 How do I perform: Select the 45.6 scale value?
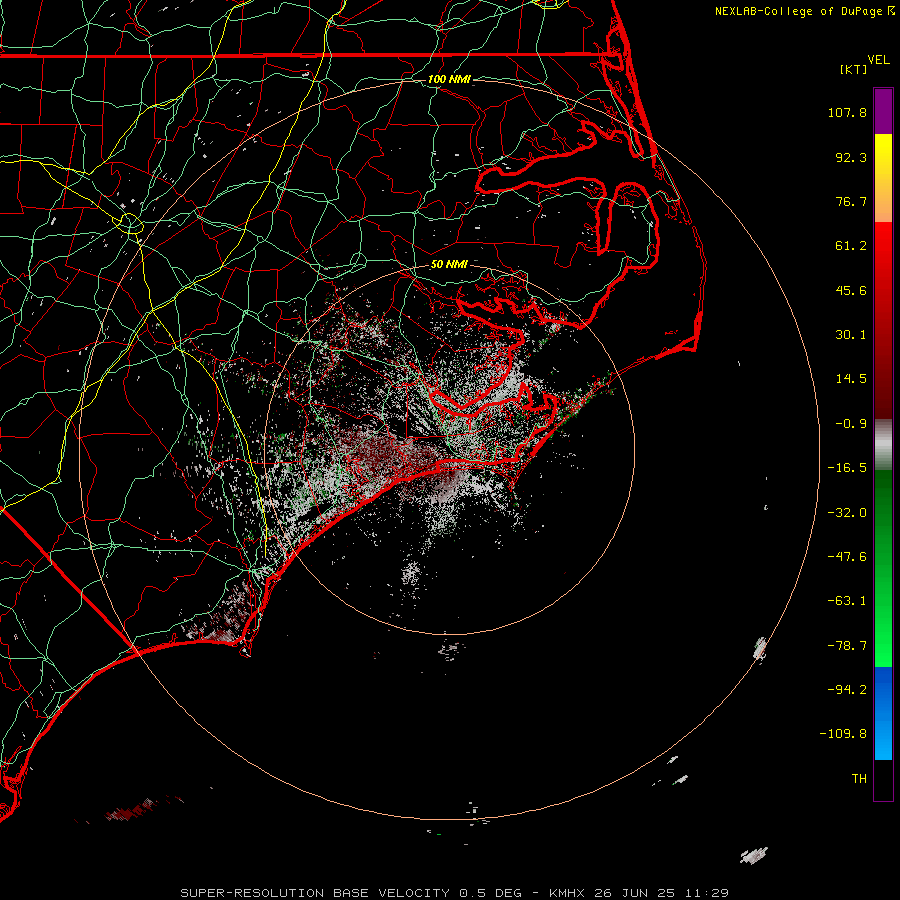tap(851, 290)
